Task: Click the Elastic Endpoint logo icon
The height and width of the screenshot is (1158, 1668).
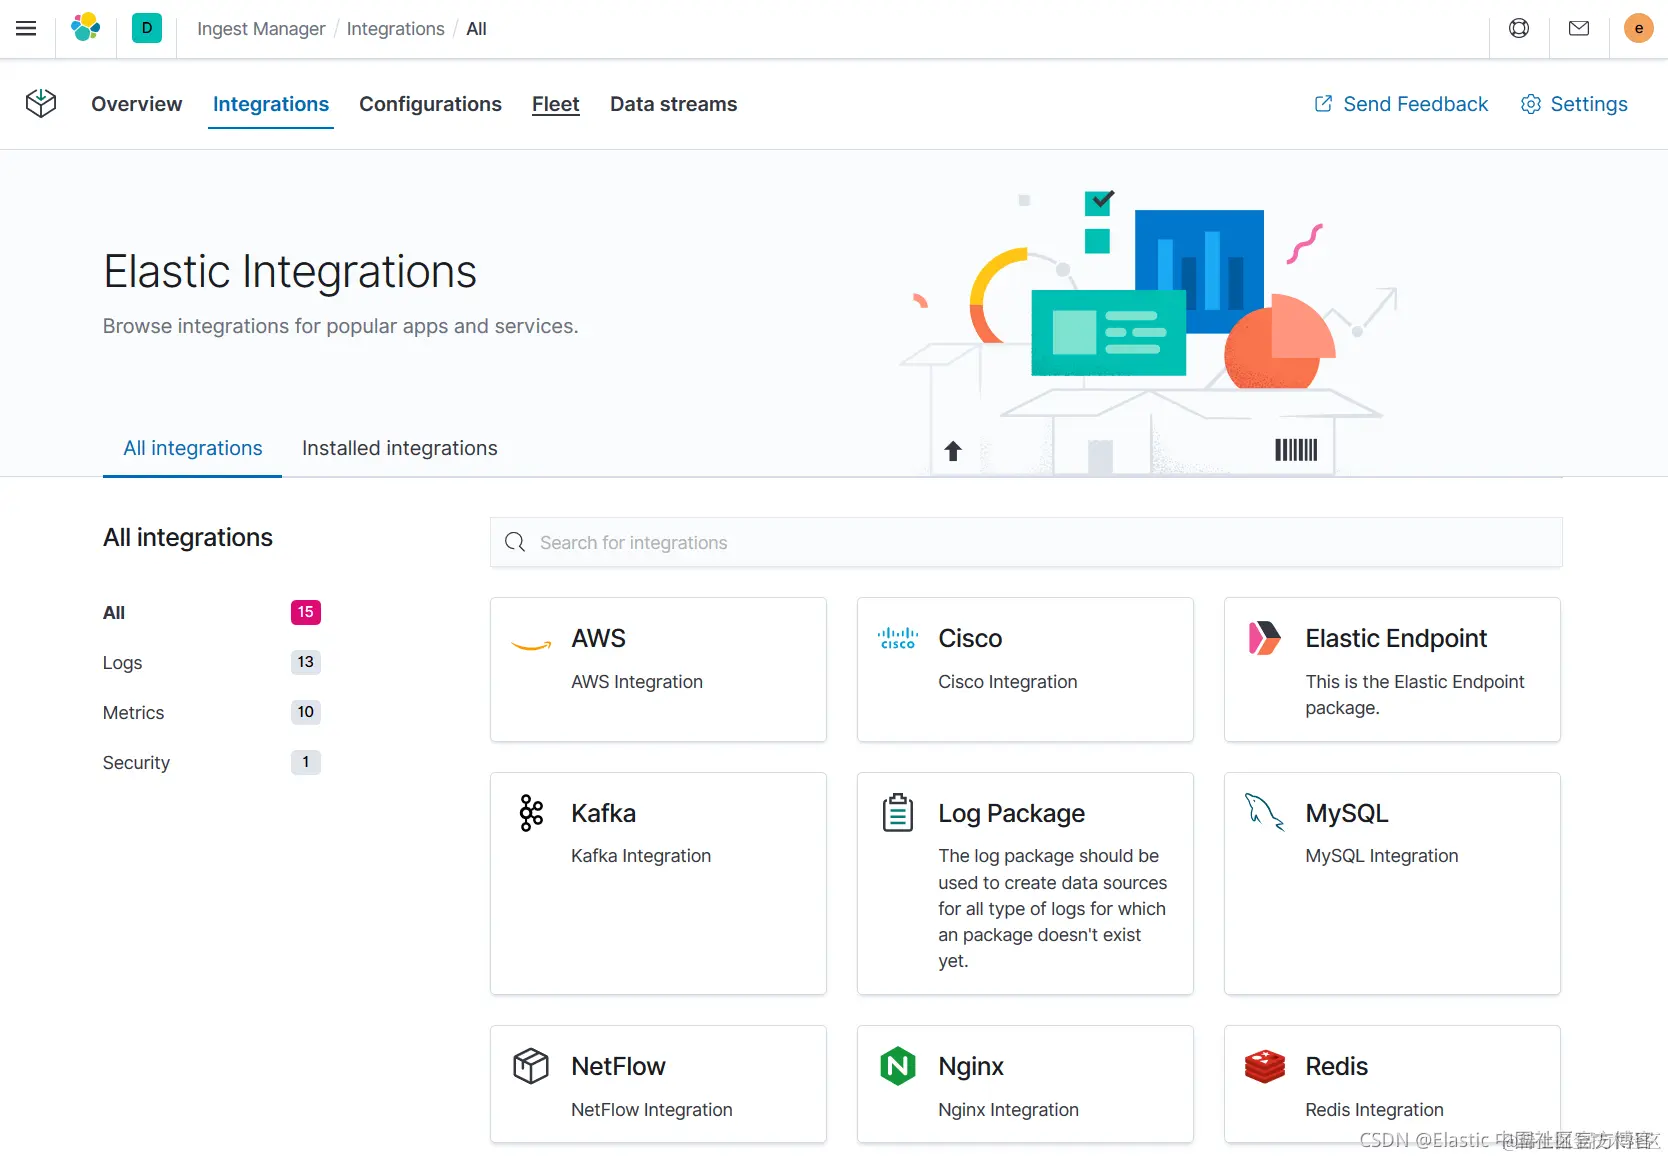Action: (1265, 638)
